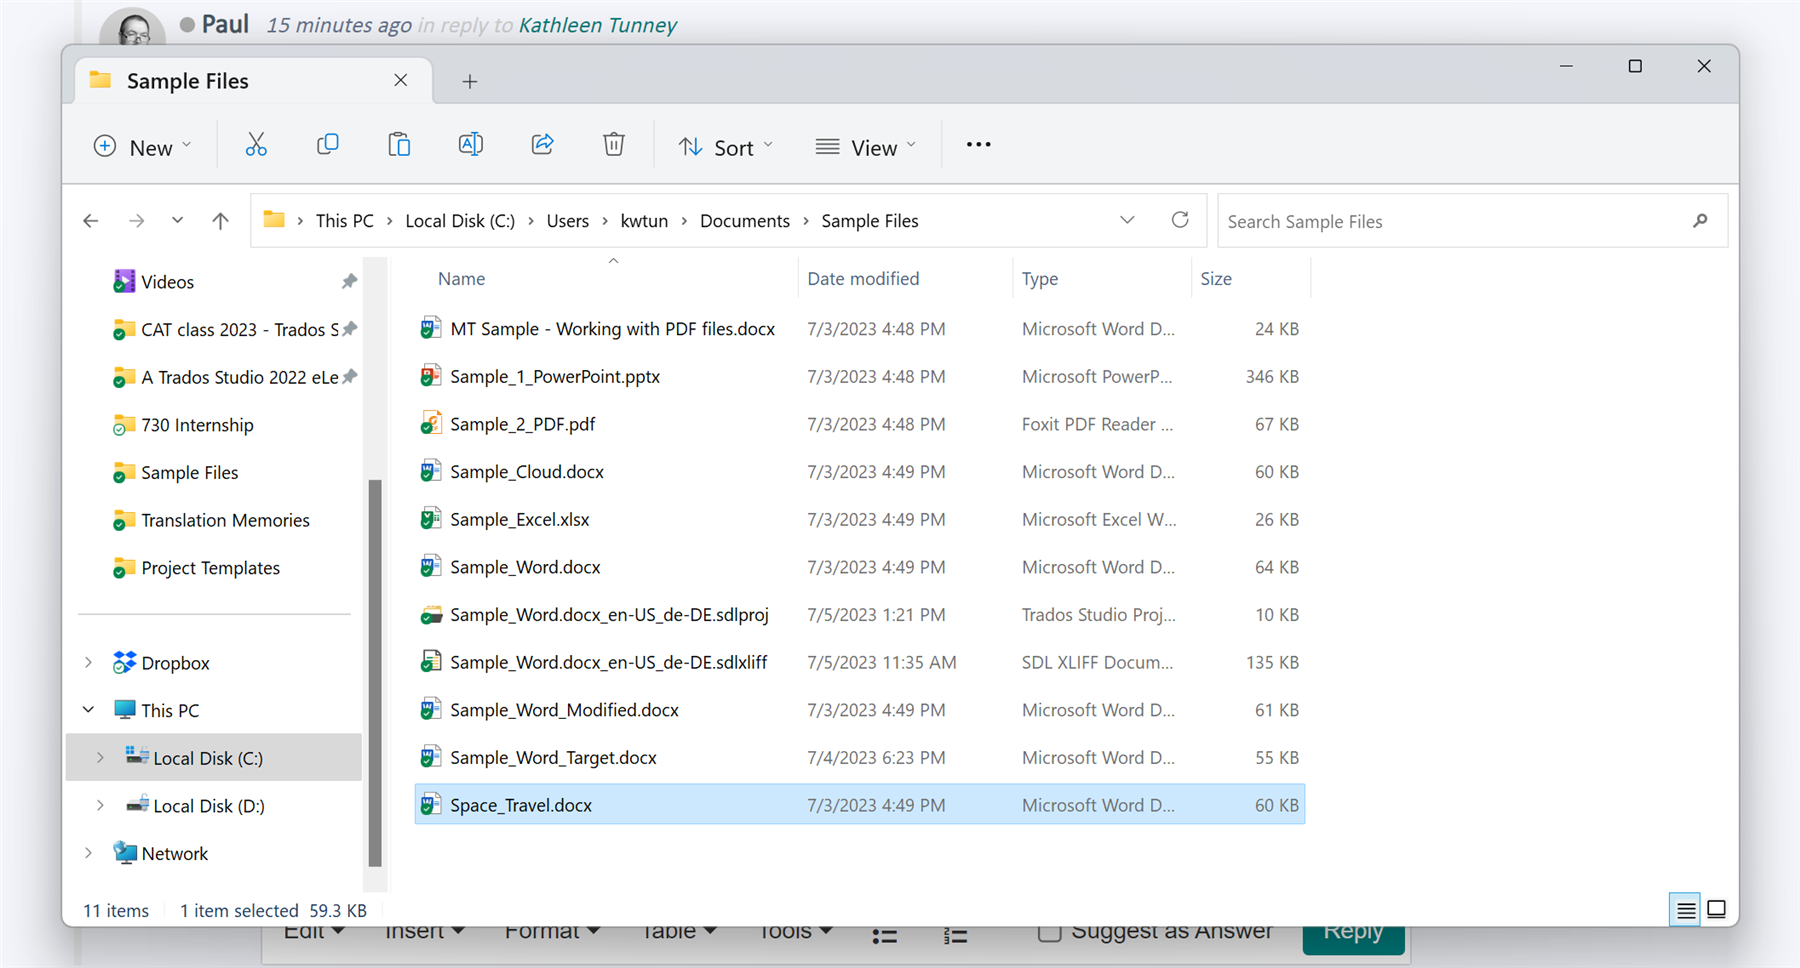Sort by Date modified column header

[x=863, y=279]
